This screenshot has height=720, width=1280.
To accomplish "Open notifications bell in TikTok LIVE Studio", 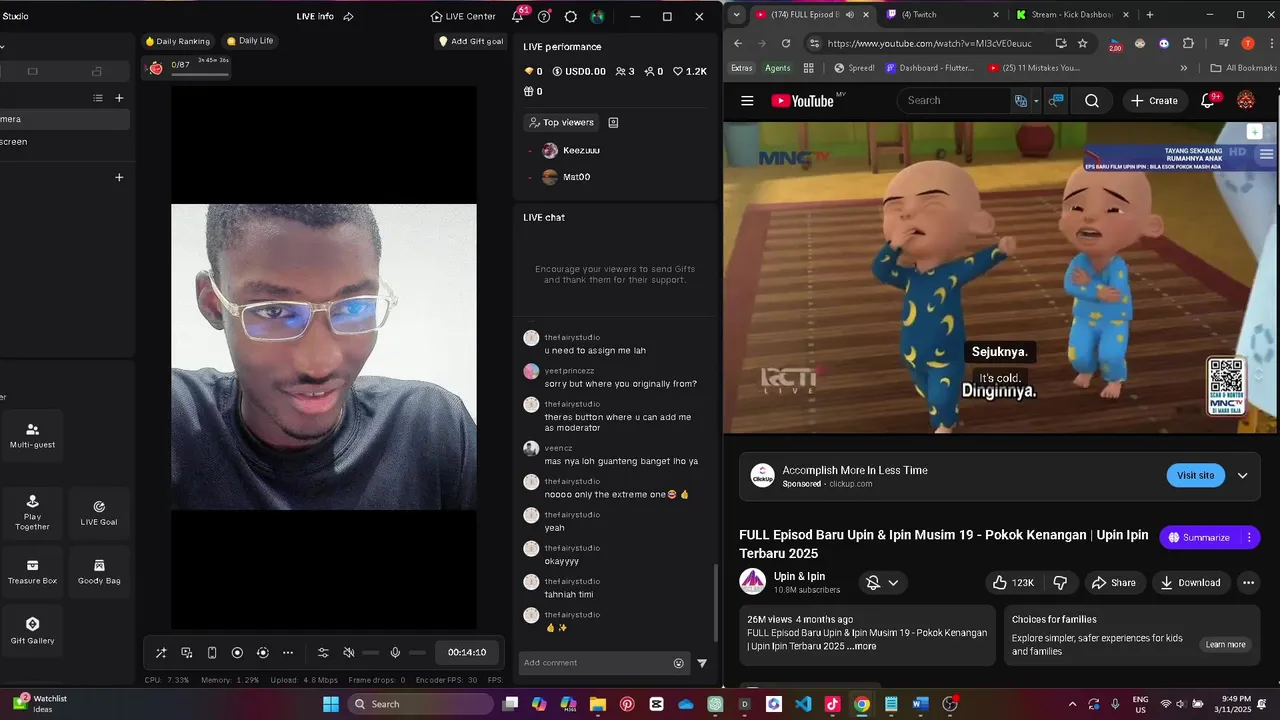I will tap(518, 16).
